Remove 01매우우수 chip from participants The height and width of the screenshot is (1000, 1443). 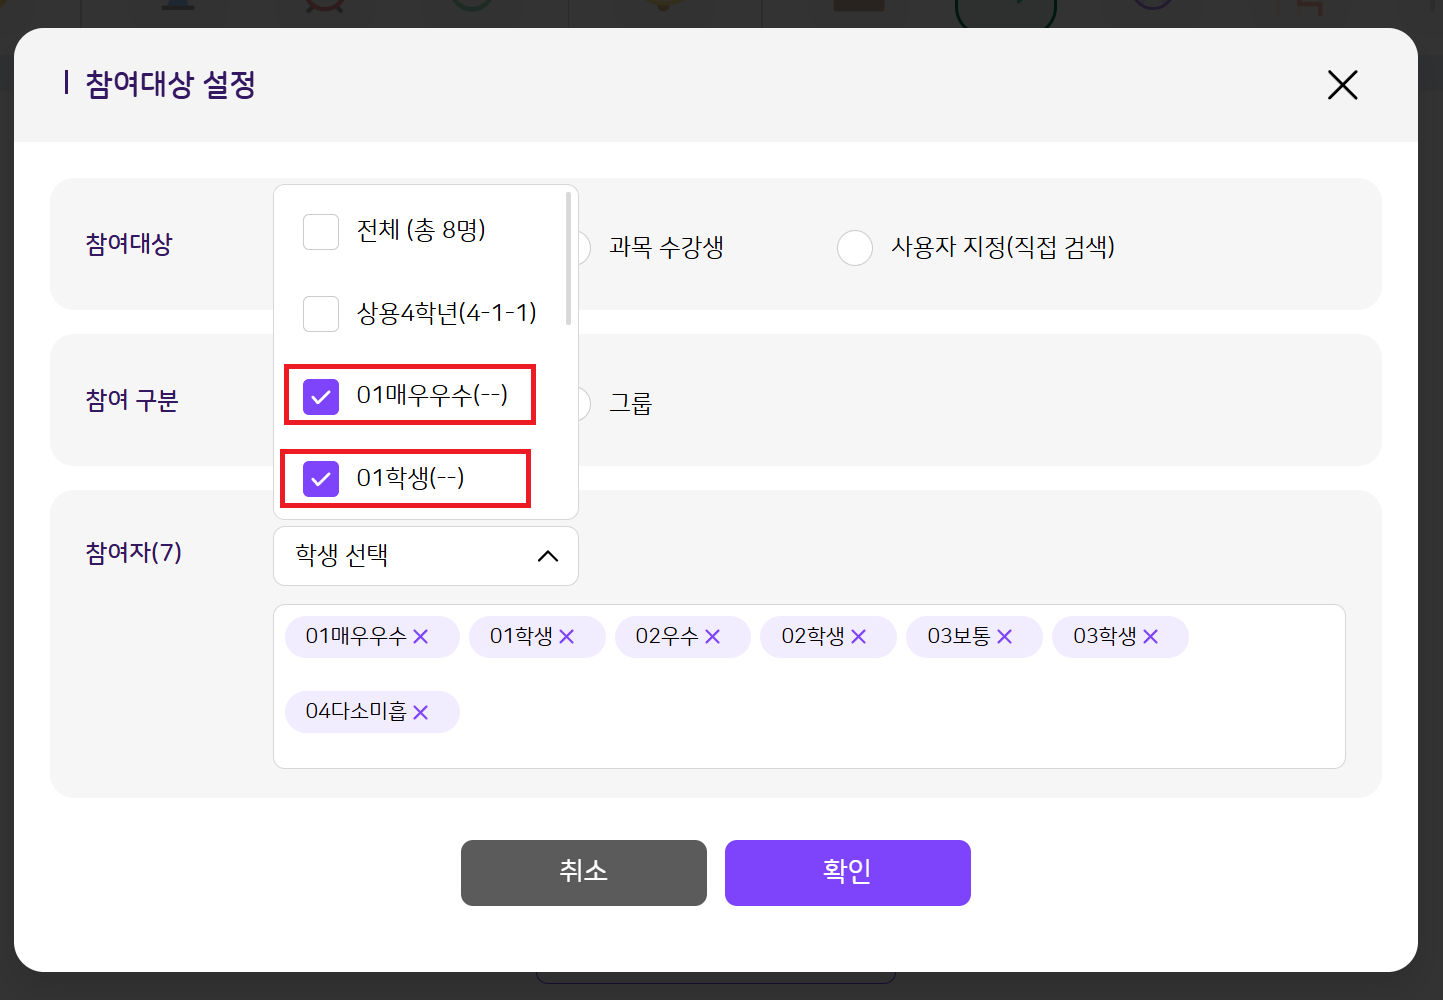tap(421, 637)
